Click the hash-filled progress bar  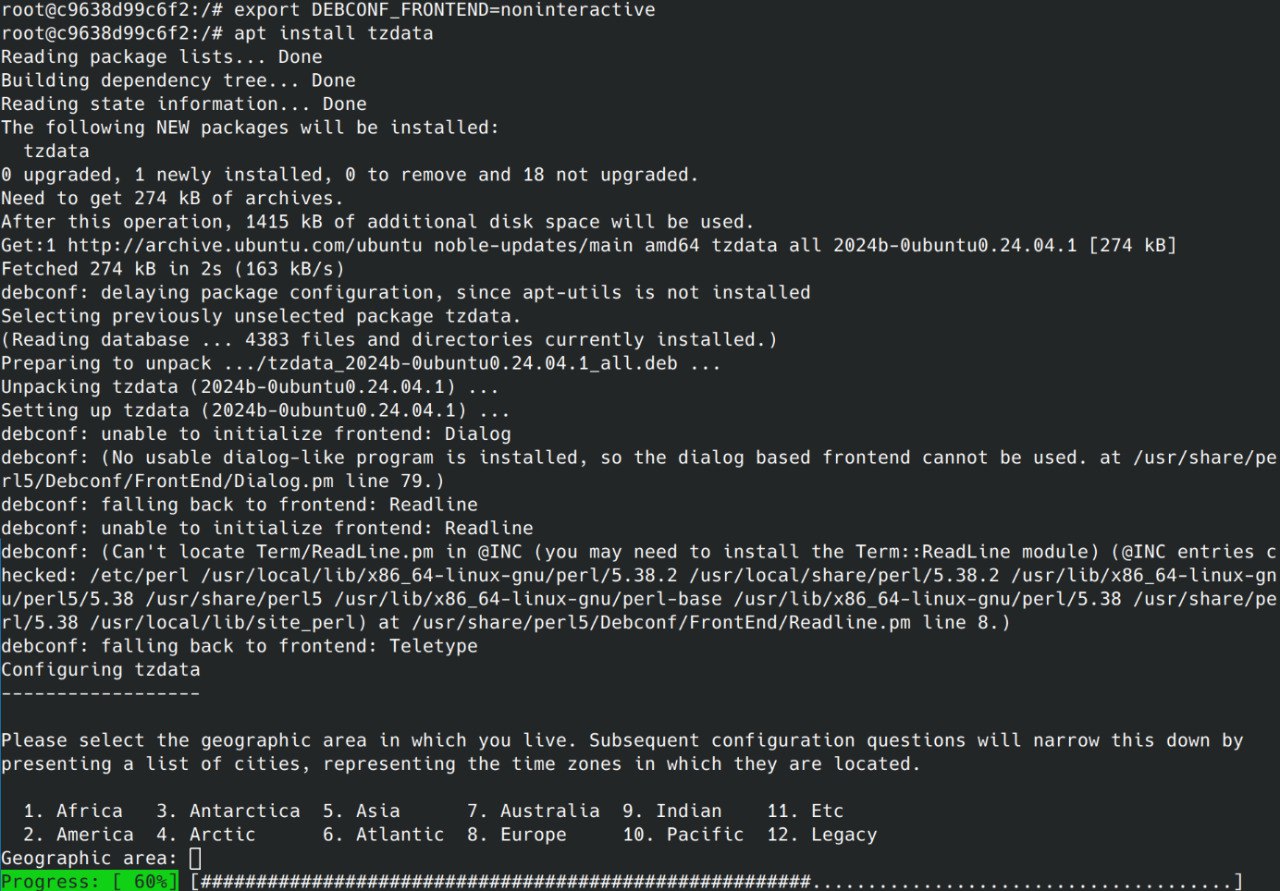coord(715,881)
